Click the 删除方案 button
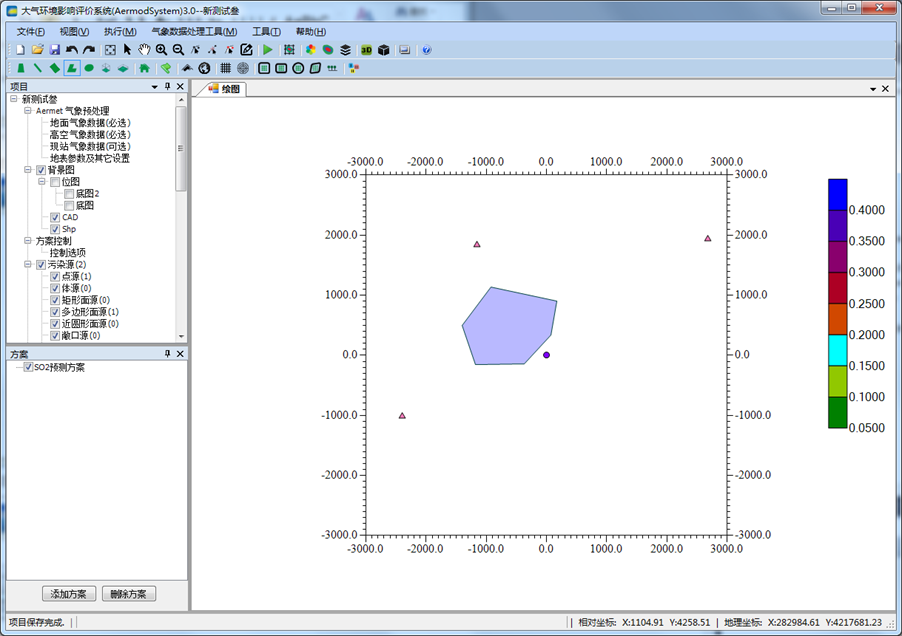The height and width of the screenshot is (636, 902). tap(129, 594)
